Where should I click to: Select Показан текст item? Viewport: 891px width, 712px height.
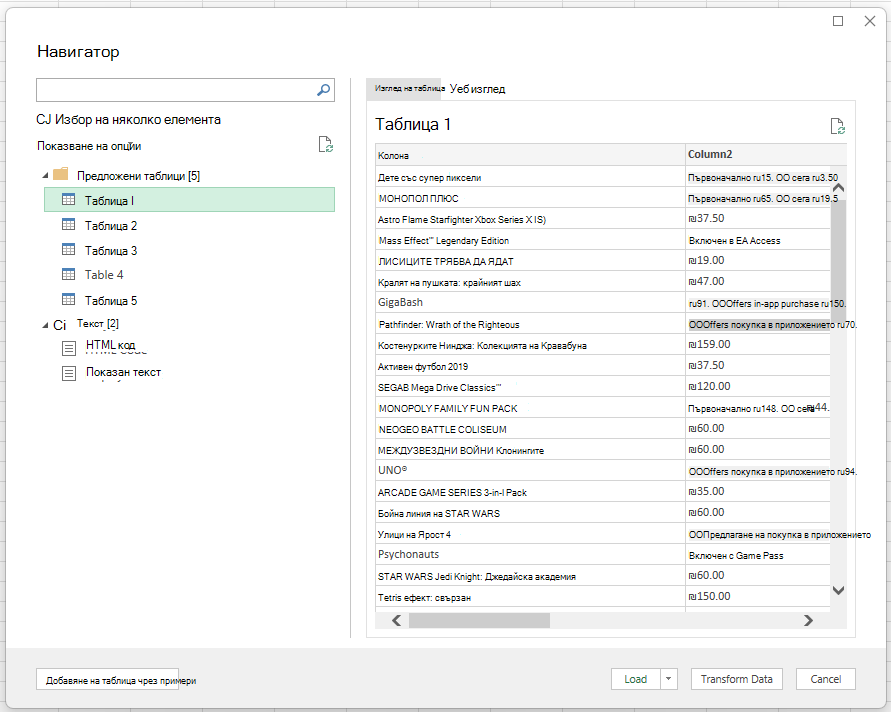123,372
